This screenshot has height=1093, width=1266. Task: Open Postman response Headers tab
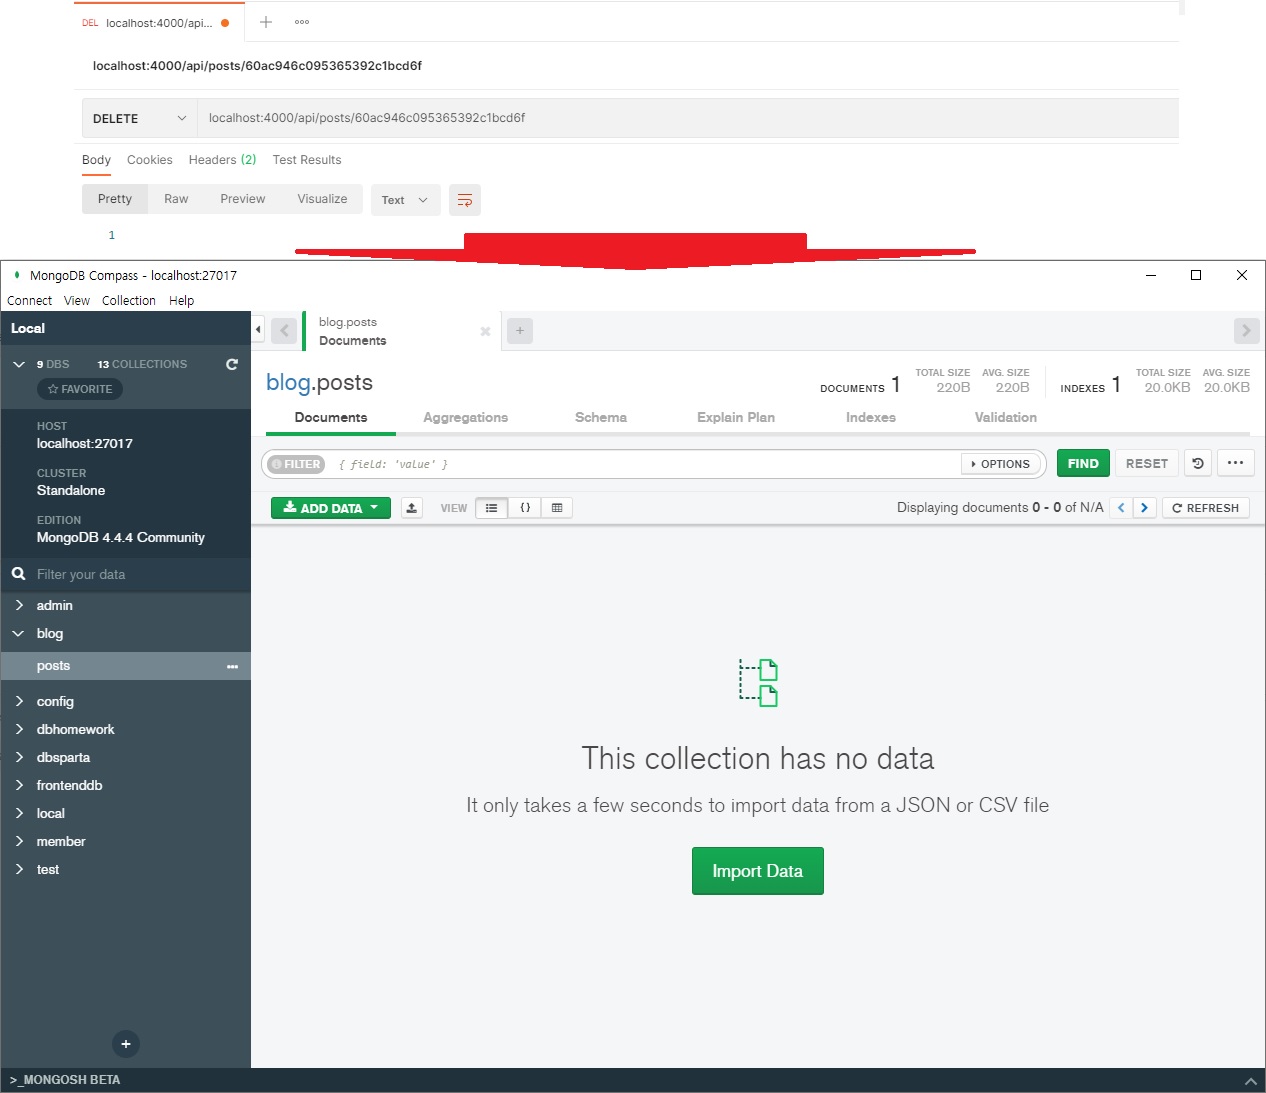click(x=222, y=160)
